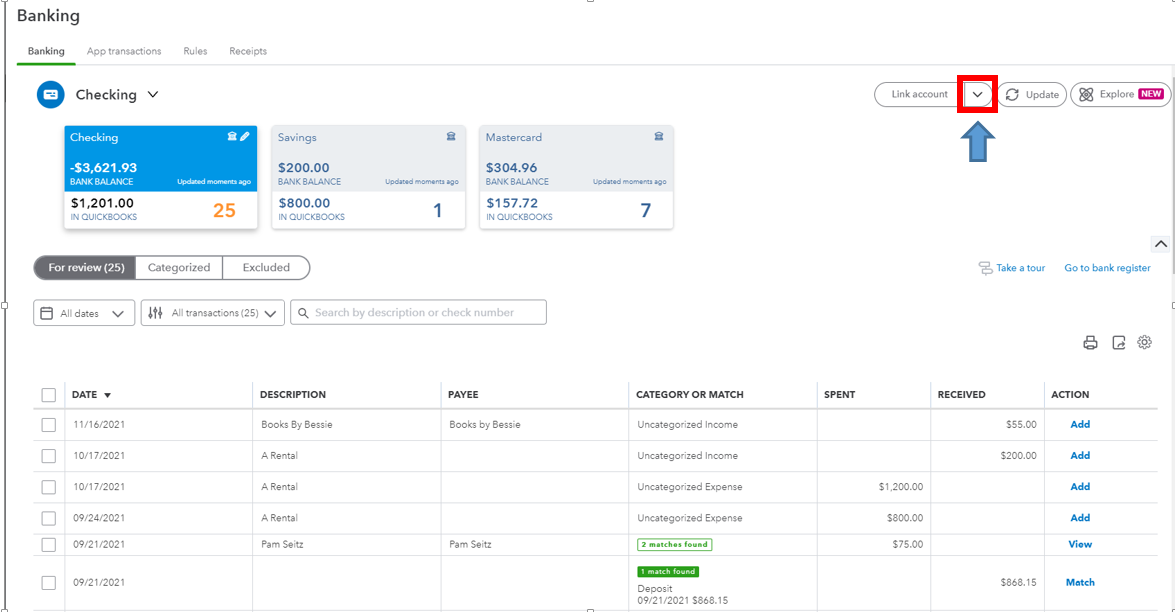Click the print icon above the transactions table

coord(1090,342)
